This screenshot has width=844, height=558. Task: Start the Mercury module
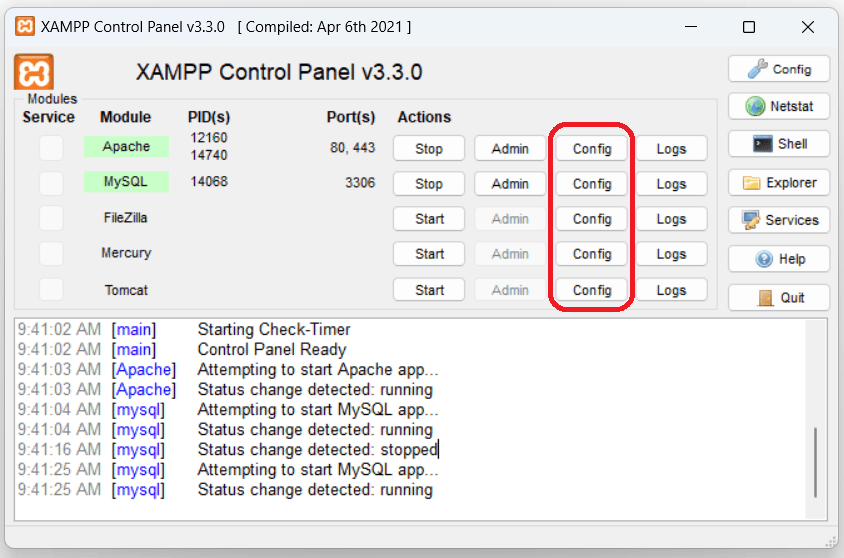tap(428, 254)
